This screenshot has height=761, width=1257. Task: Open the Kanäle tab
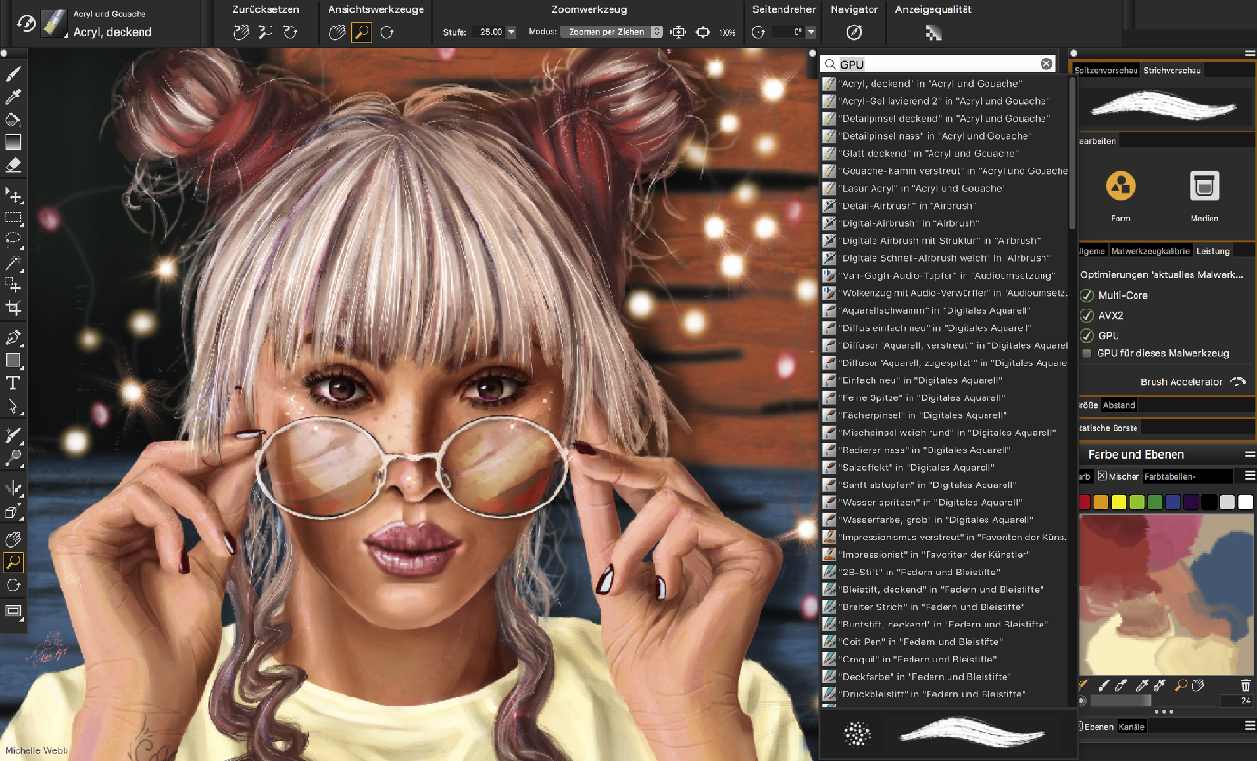1131,727
